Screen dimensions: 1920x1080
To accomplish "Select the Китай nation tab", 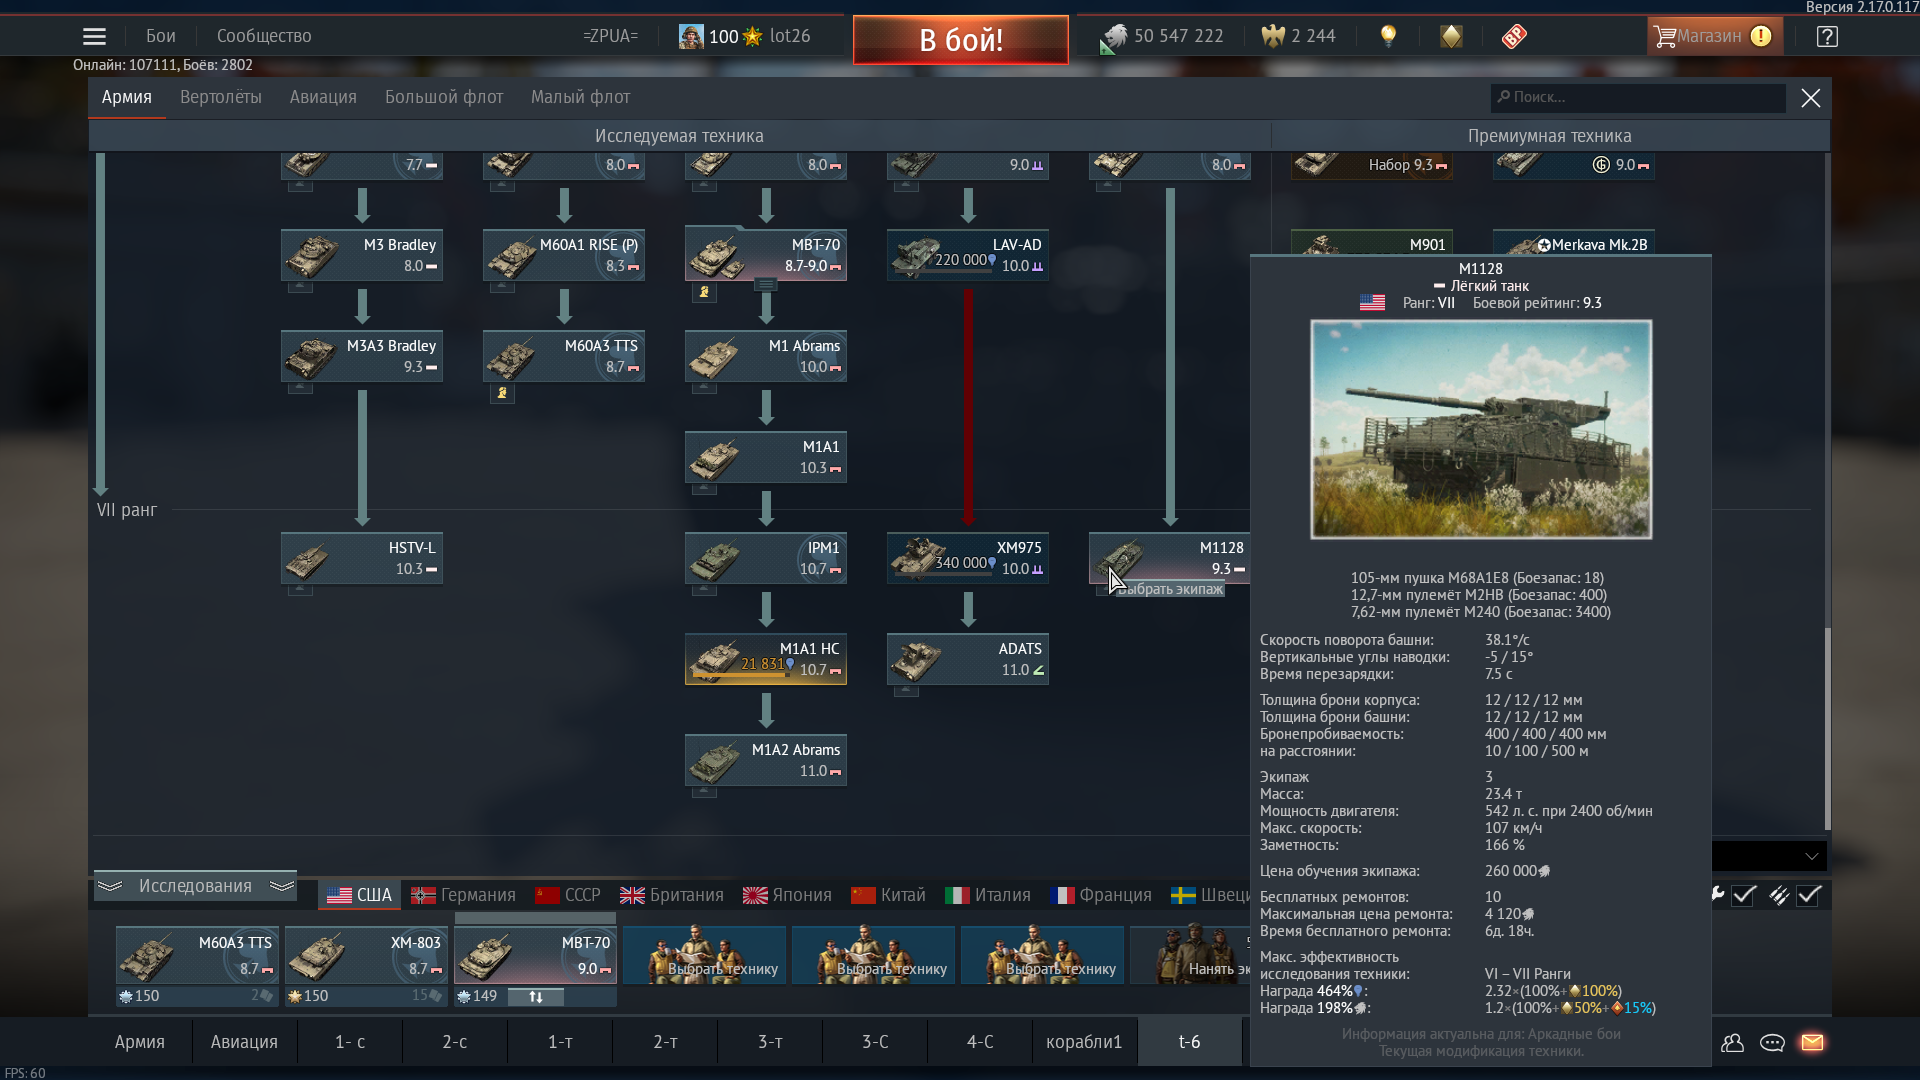I will tap(889, 895).
